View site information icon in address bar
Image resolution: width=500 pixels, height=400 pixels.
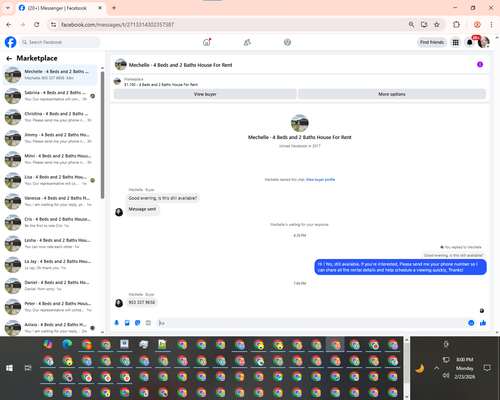53,25
